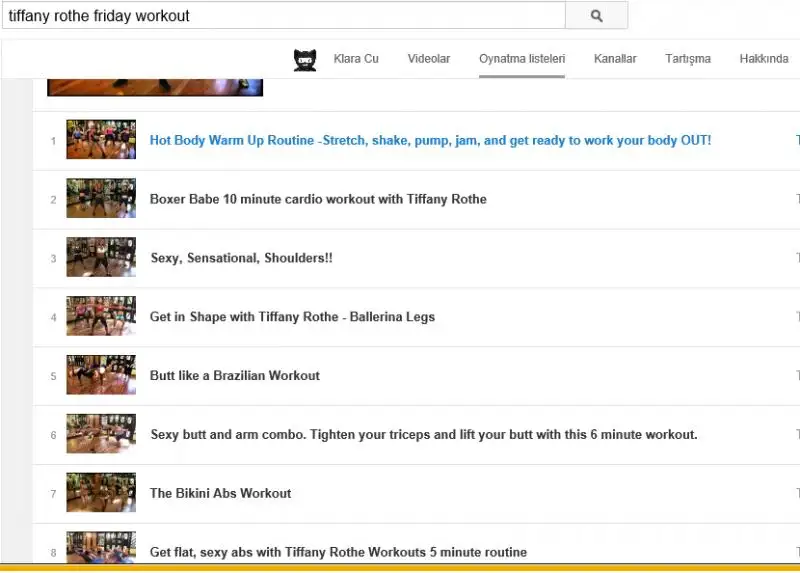800x573 pixels.
Task: Click in the search text field
Action: 283,16
